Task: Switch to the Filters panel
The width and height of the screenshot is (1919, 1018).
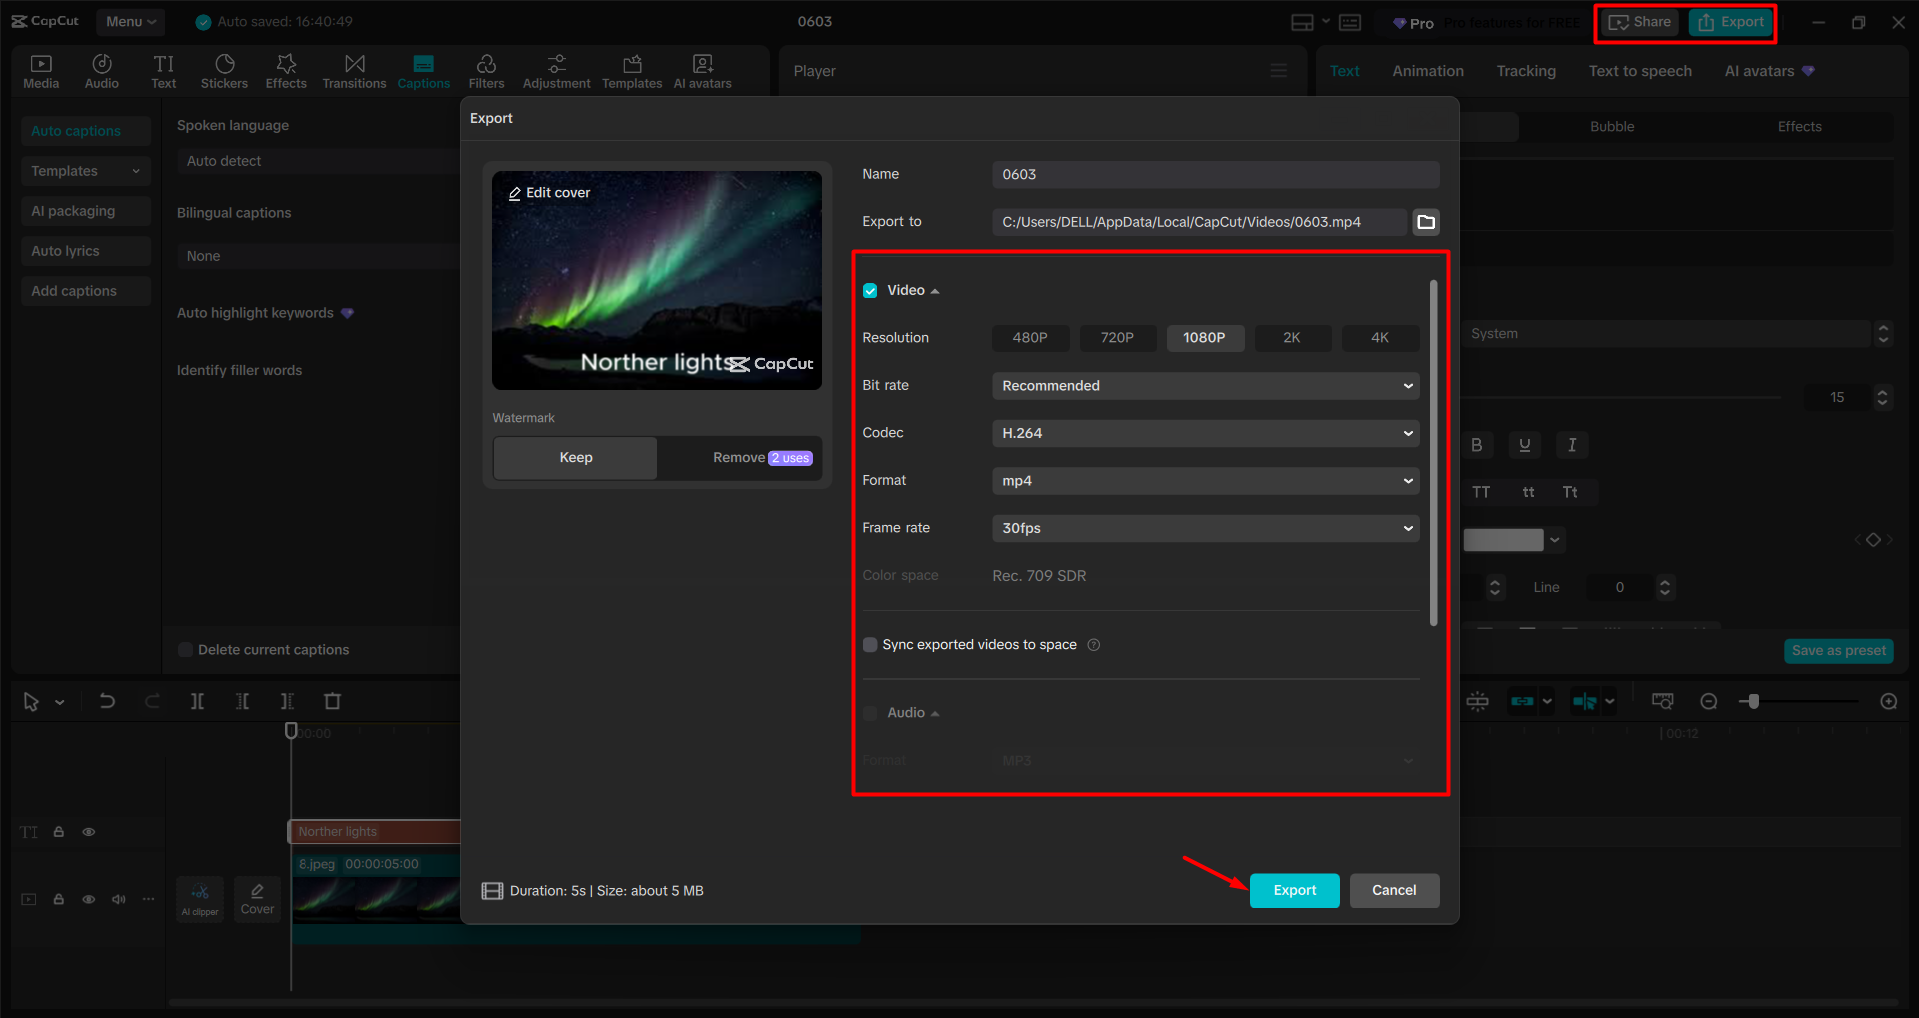Action: point(486,70)
